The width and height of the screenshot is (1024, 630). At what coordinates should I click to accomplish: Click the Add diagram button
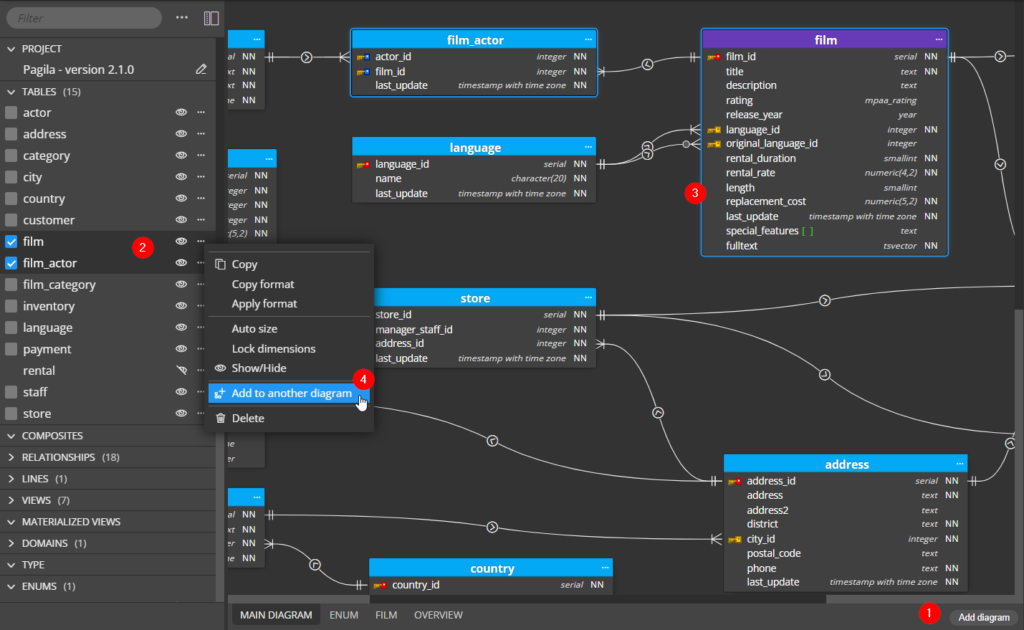(984, 617)
